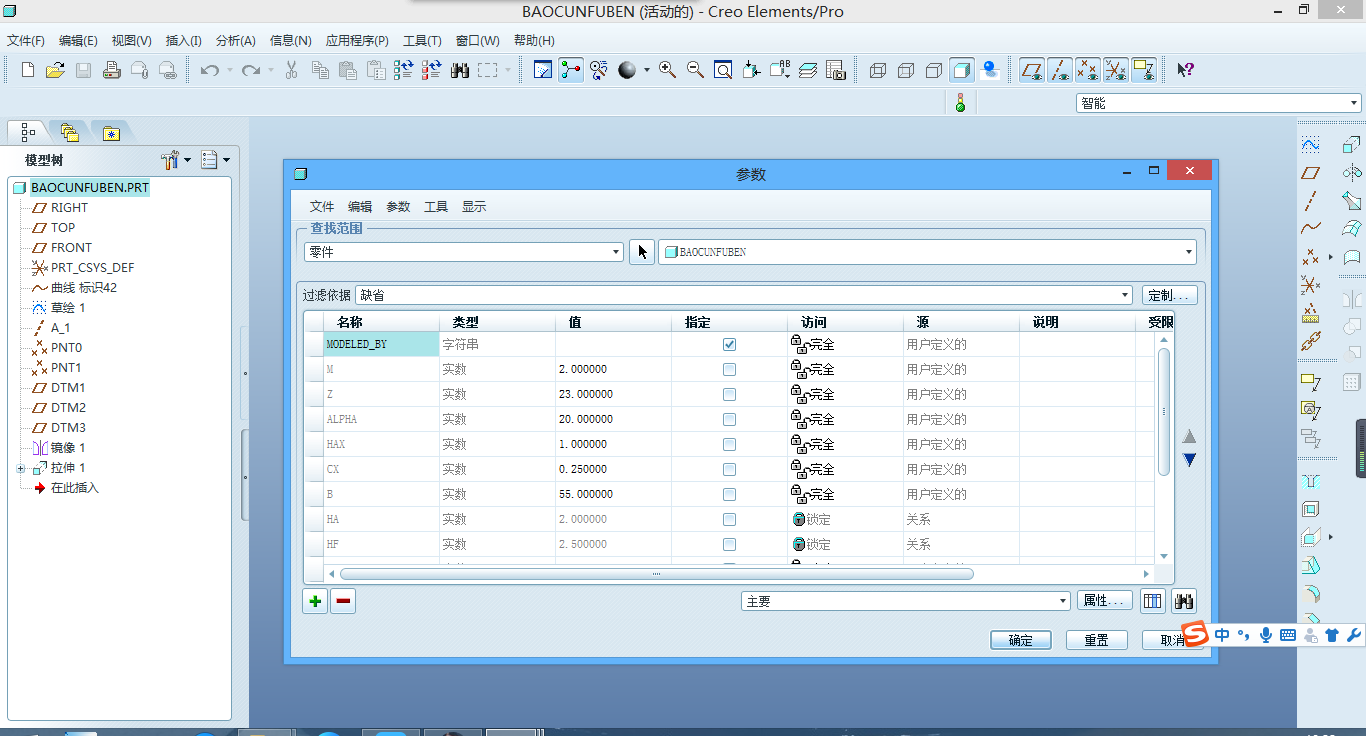Open the 缺省 filter dropdown
1366x736 pixels.
(x=1125, y=295)
